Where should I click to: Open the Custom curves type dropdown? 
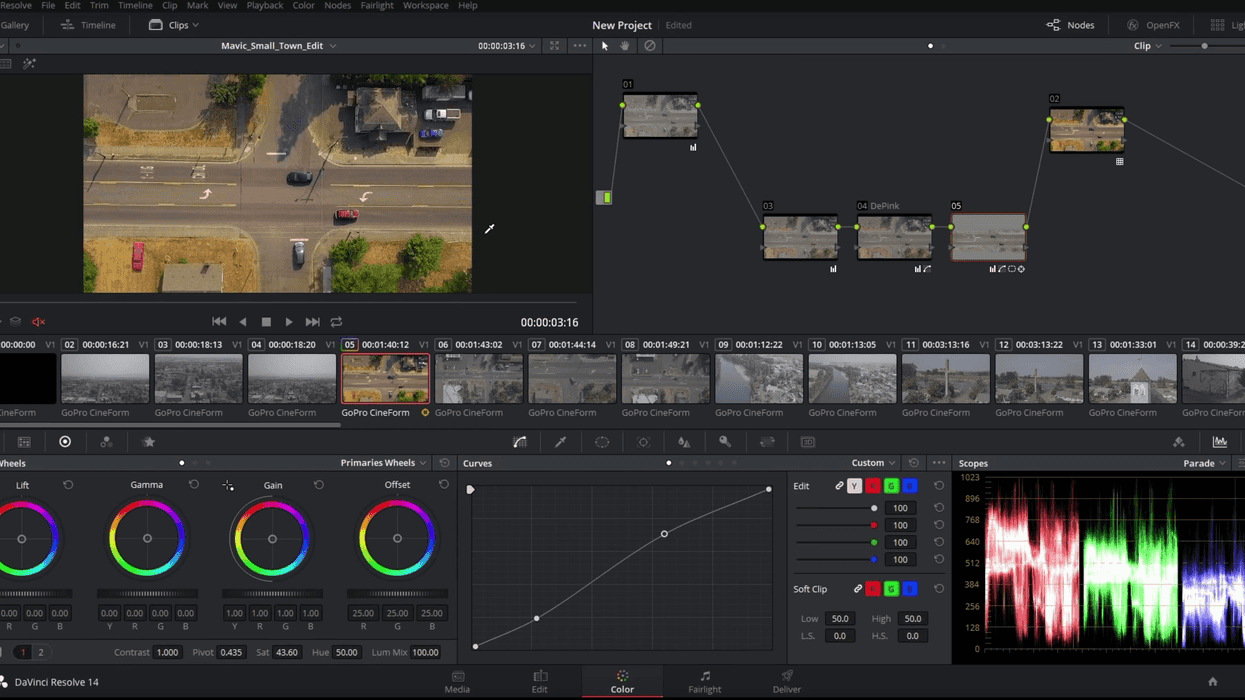[x=873, y=463]
